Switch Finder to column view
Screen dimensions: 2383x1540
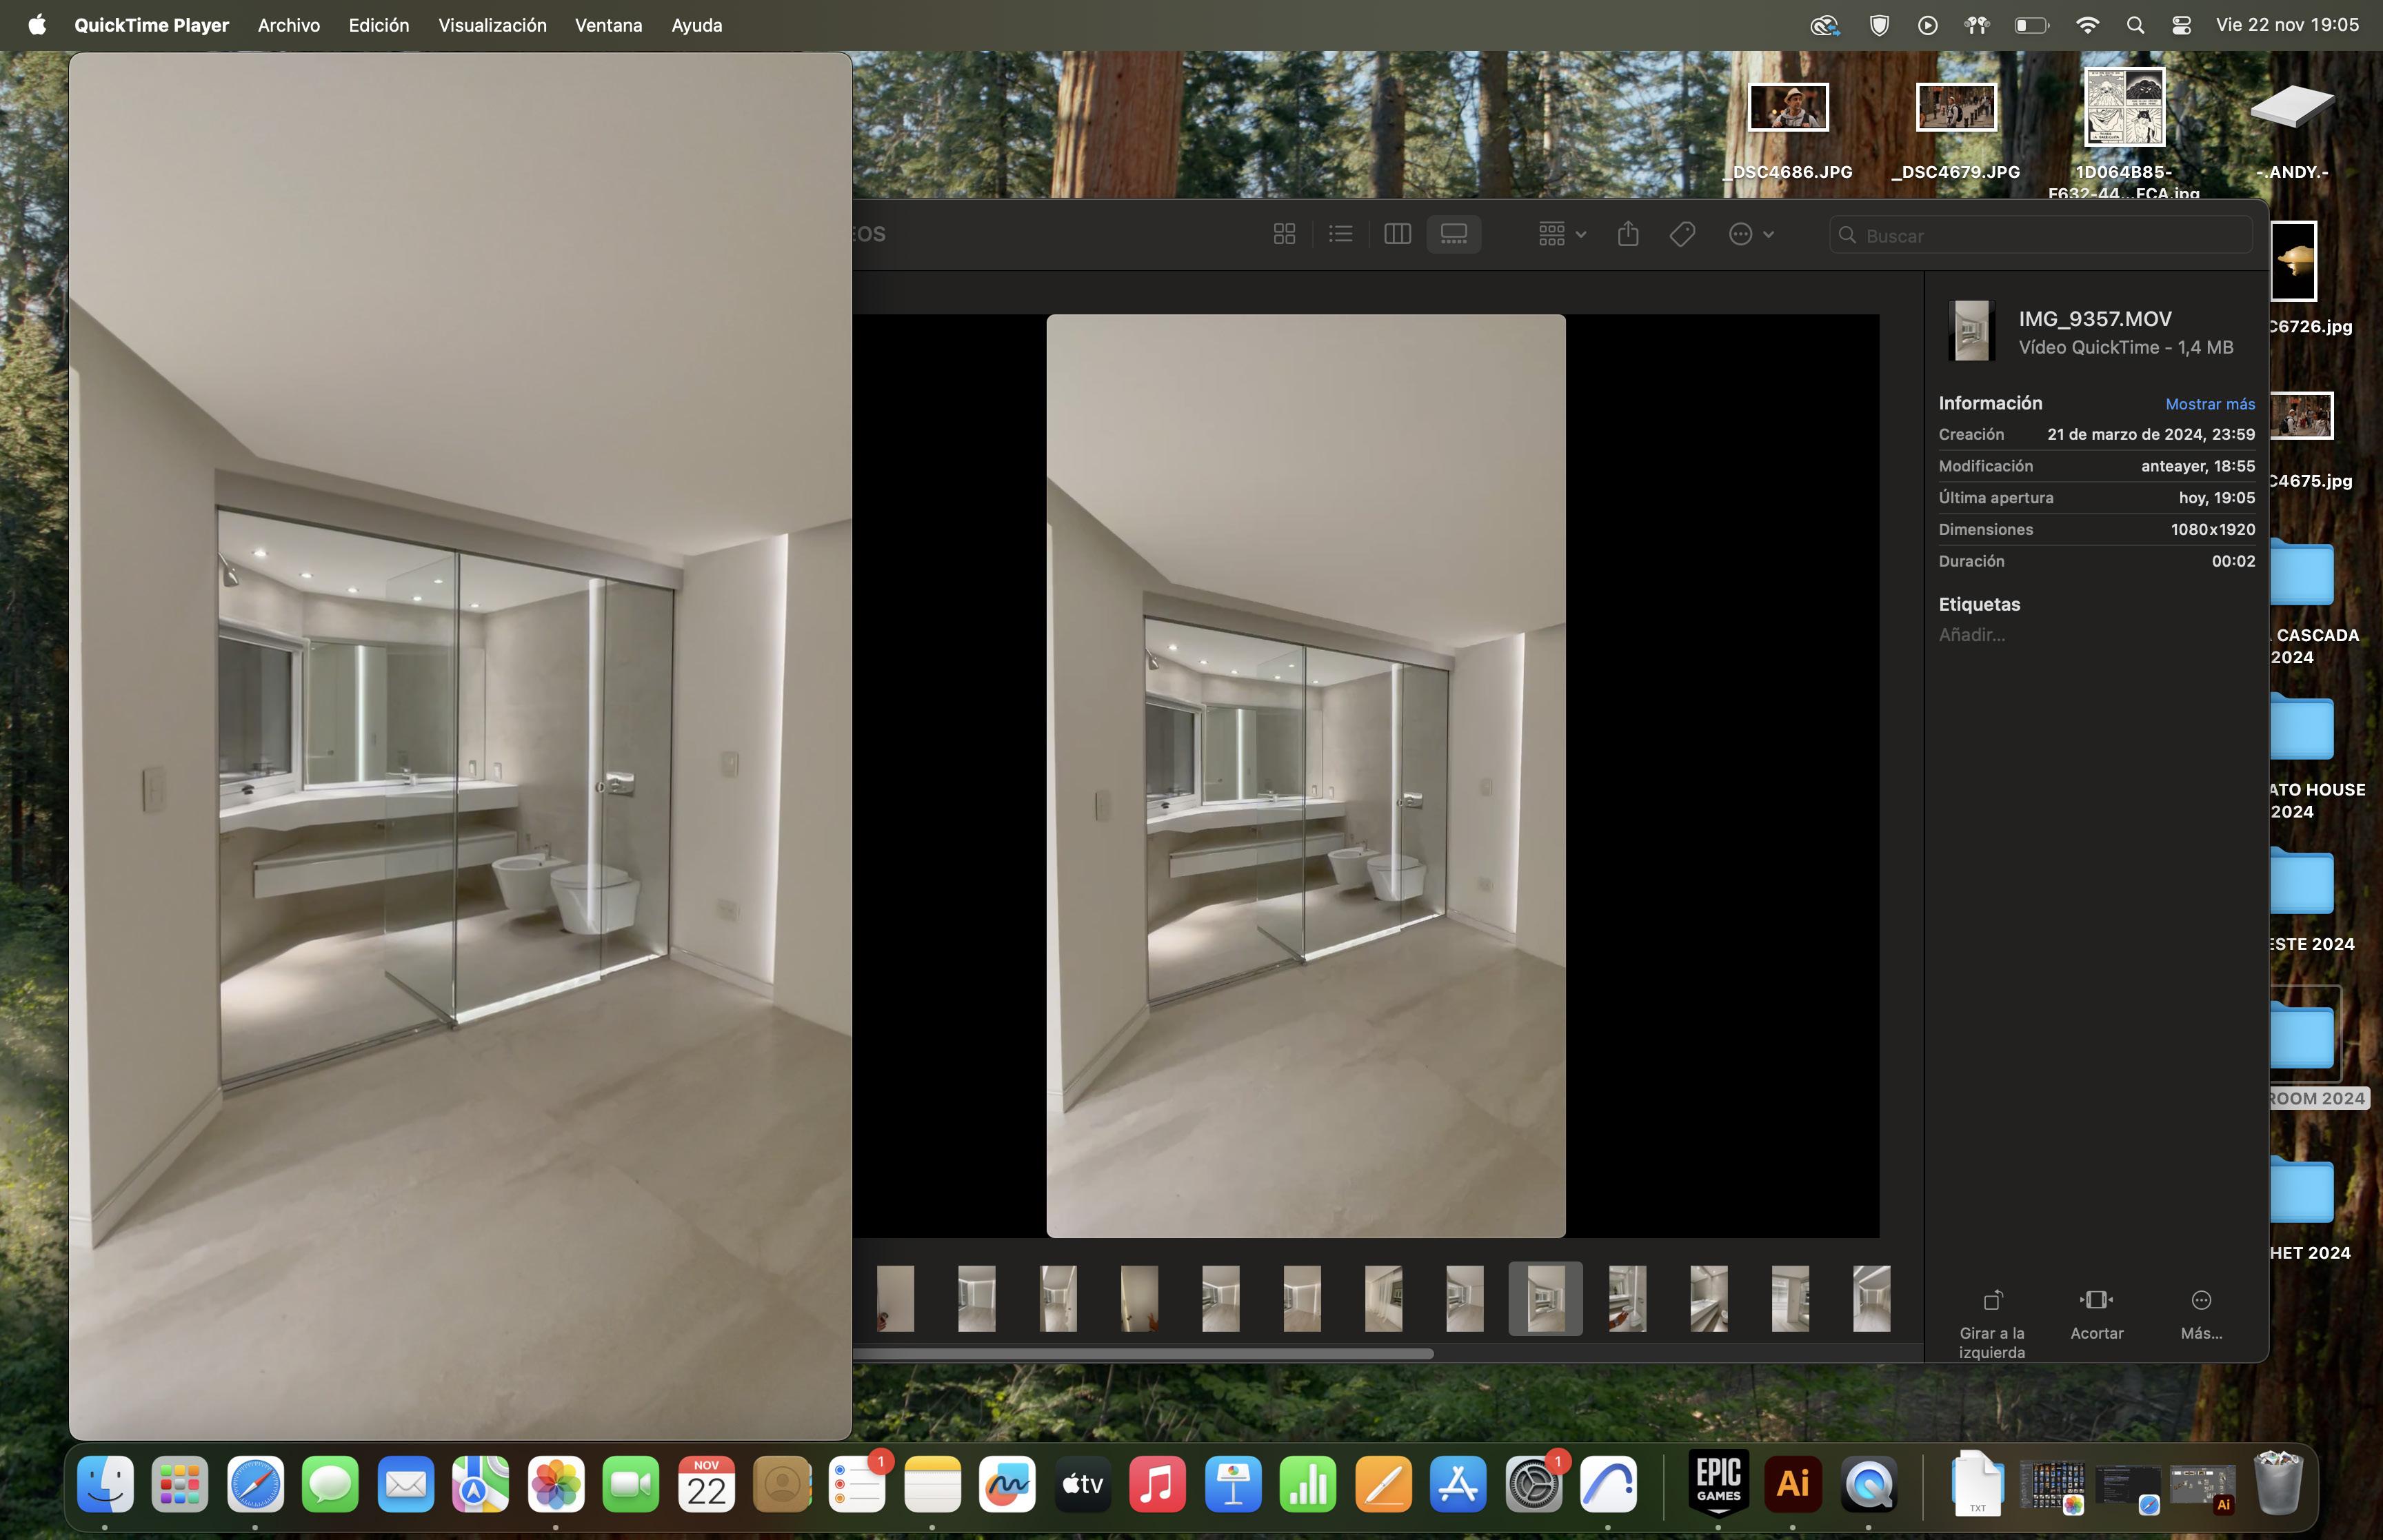(1397, 234)
